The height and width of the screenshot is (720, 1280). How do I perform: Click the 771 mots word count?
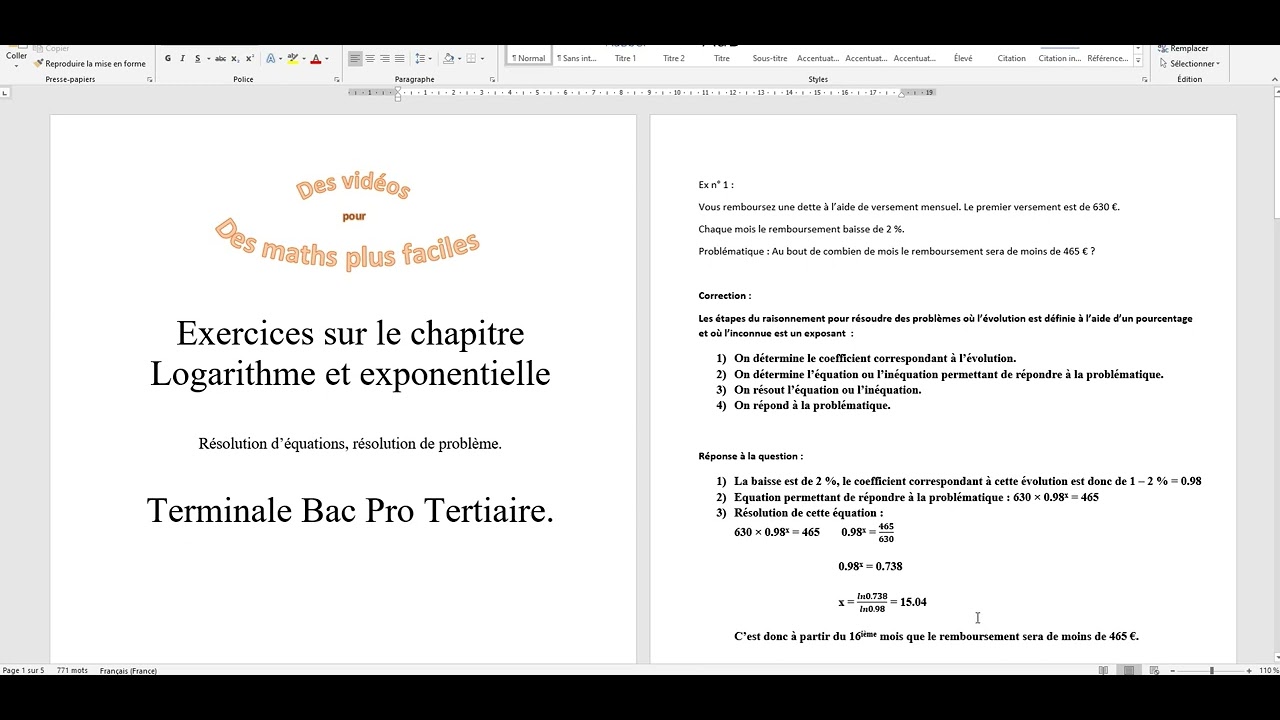tap(72, 670)
